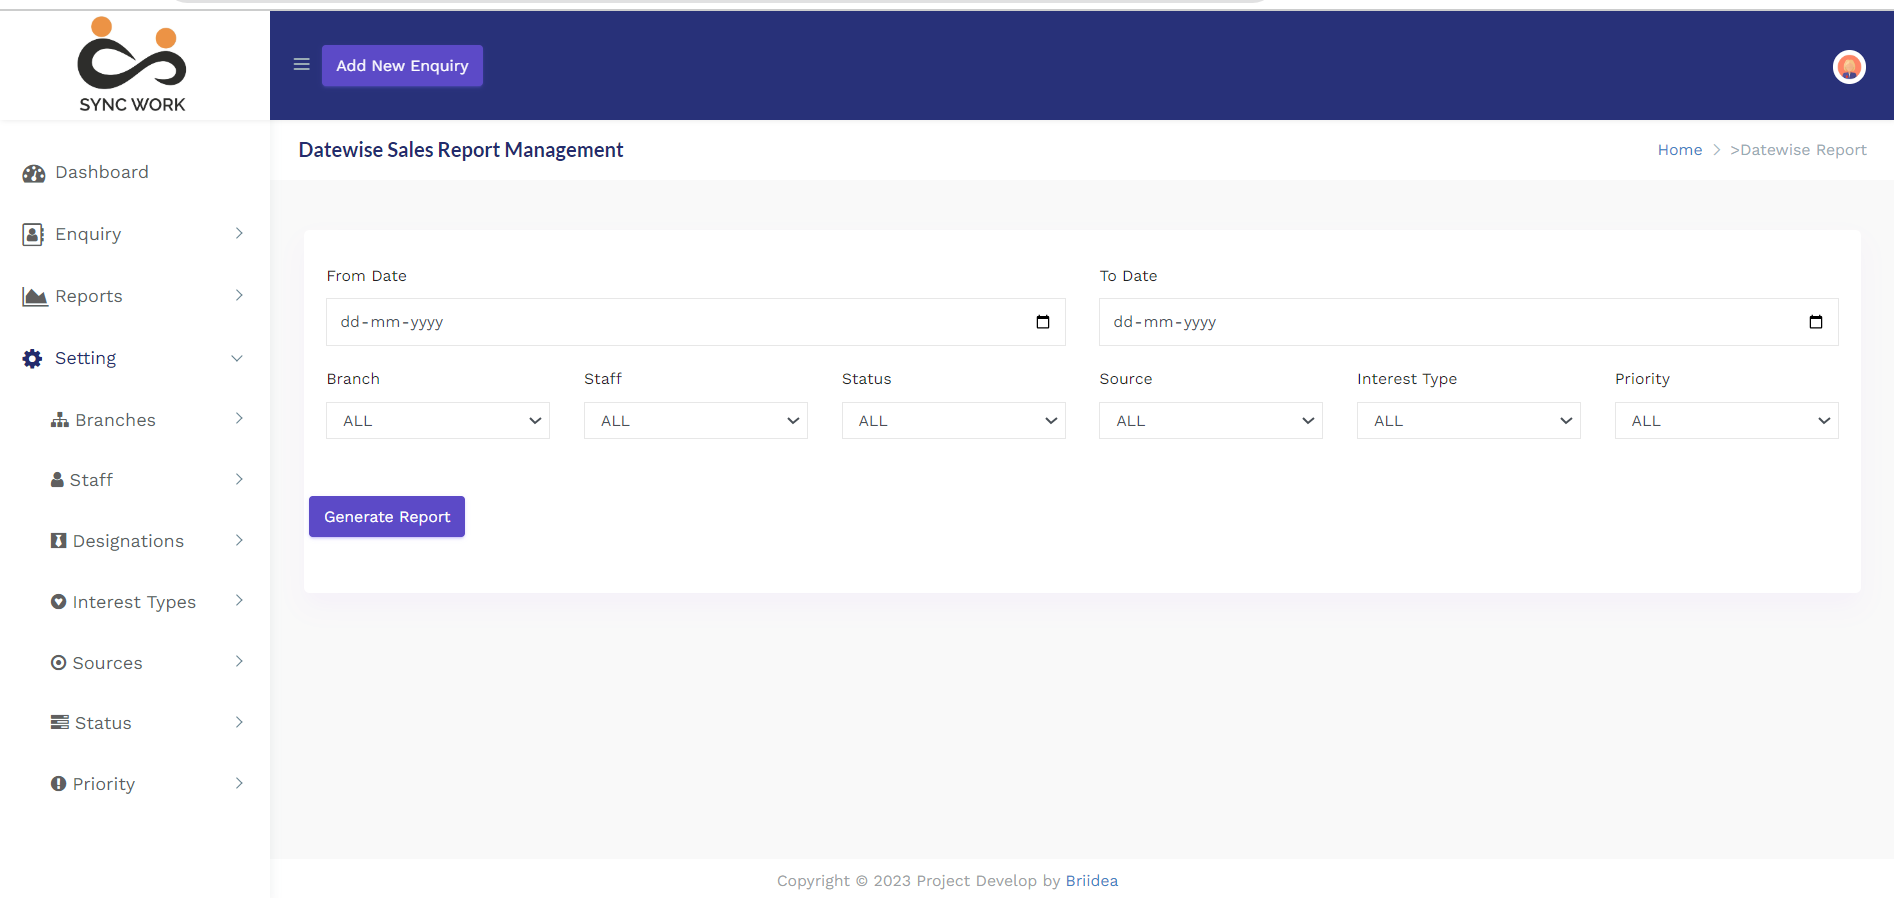Click the Setting gear icon
1894x898 pixels.
33,358
